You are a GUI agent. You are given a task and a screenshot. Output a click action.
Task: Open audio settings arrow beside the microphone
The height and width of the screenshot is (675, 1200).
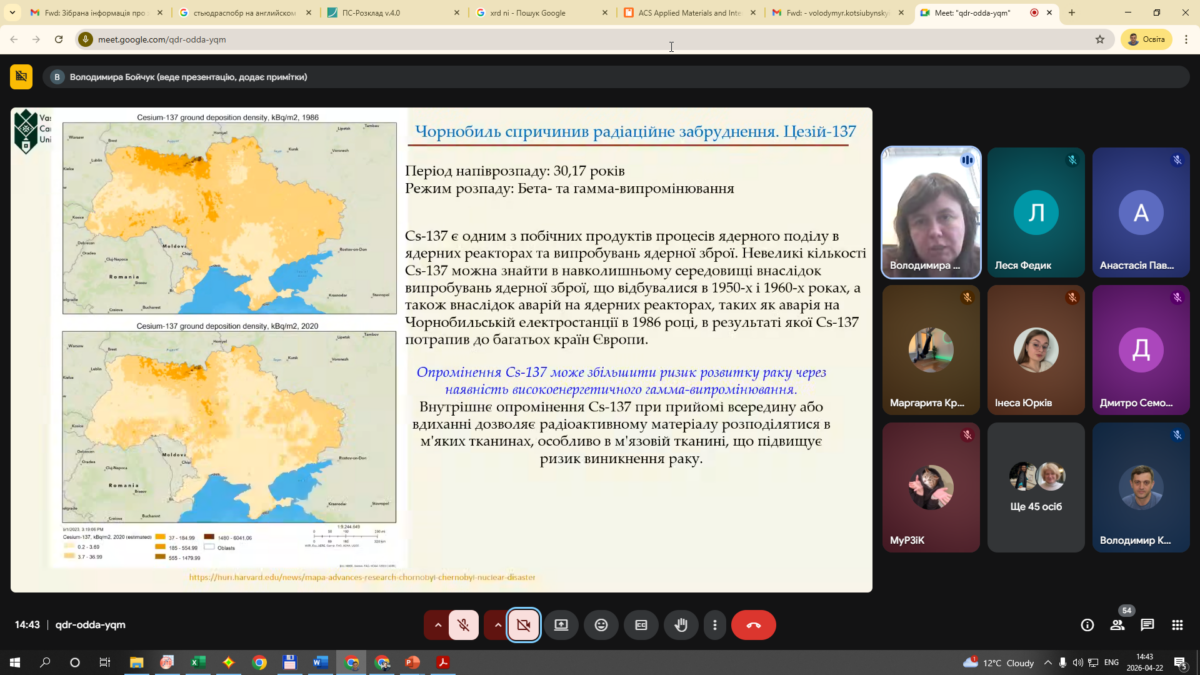[437, 625]
